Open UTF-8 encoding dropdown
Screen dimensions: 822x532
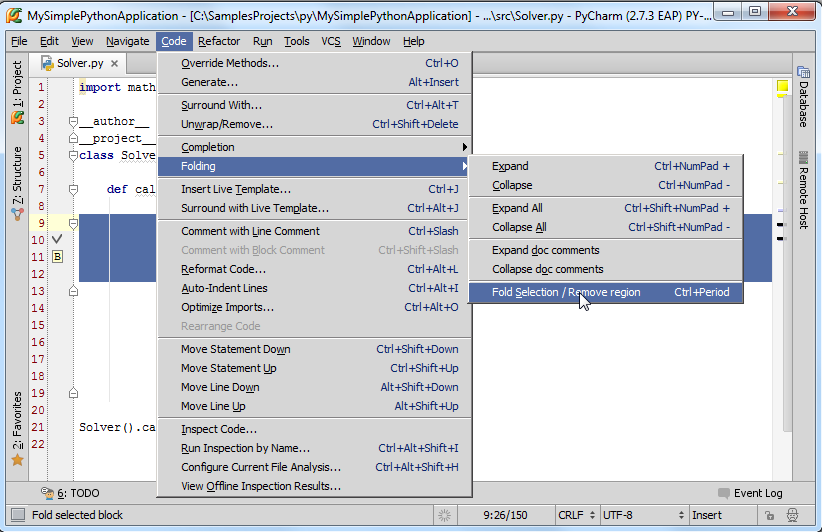[x=644, y=515]
